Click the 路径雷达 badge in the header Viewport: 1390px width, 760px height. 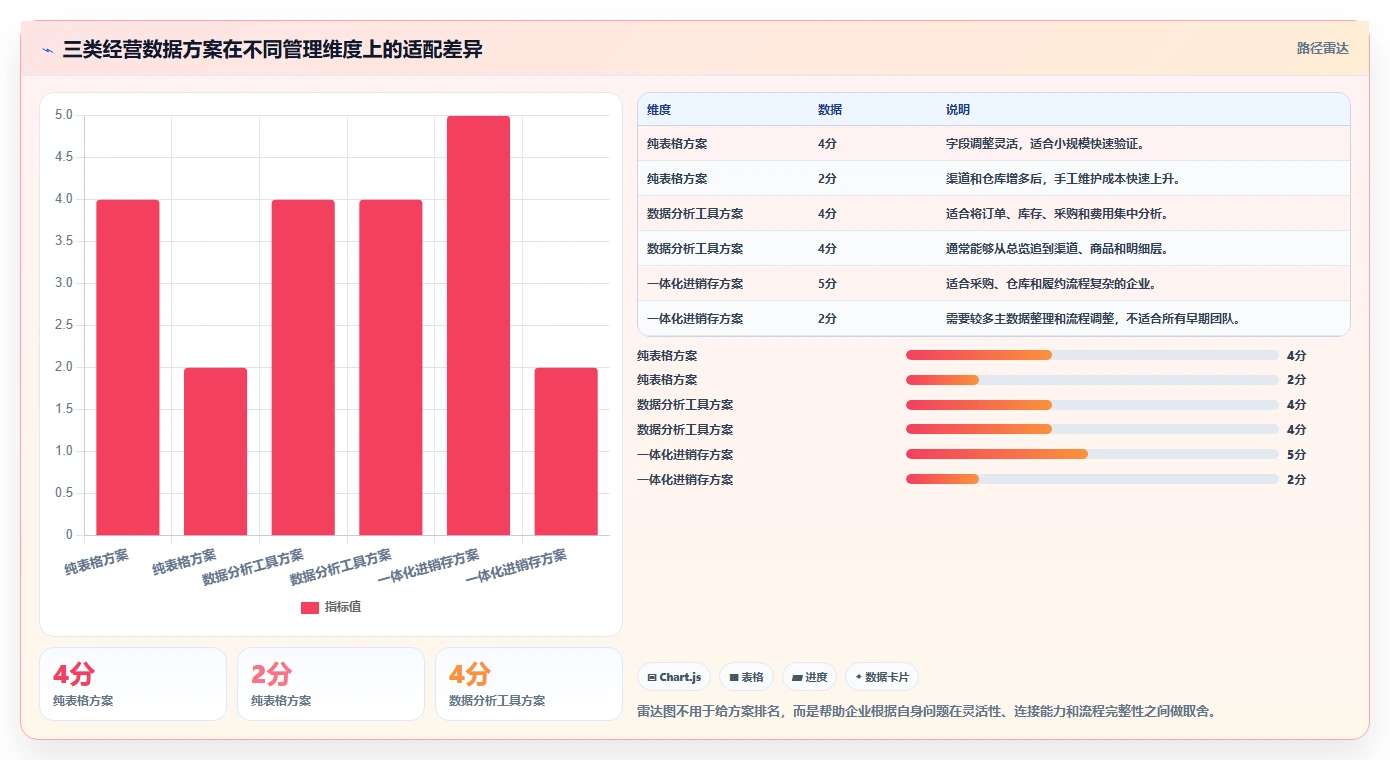(1322, 48)
